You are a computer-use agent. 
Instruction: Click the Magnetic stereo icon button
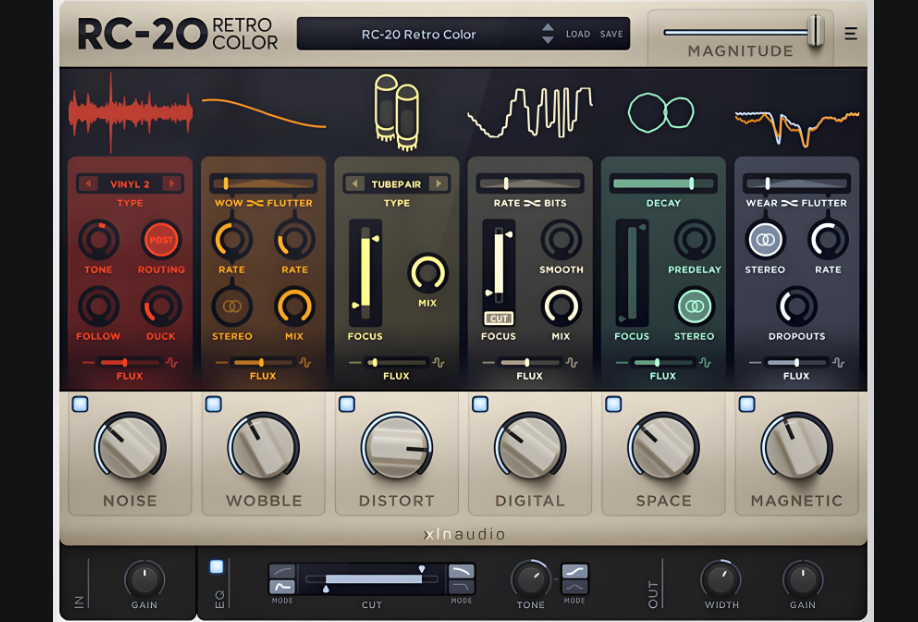click(x=765, y=240)
